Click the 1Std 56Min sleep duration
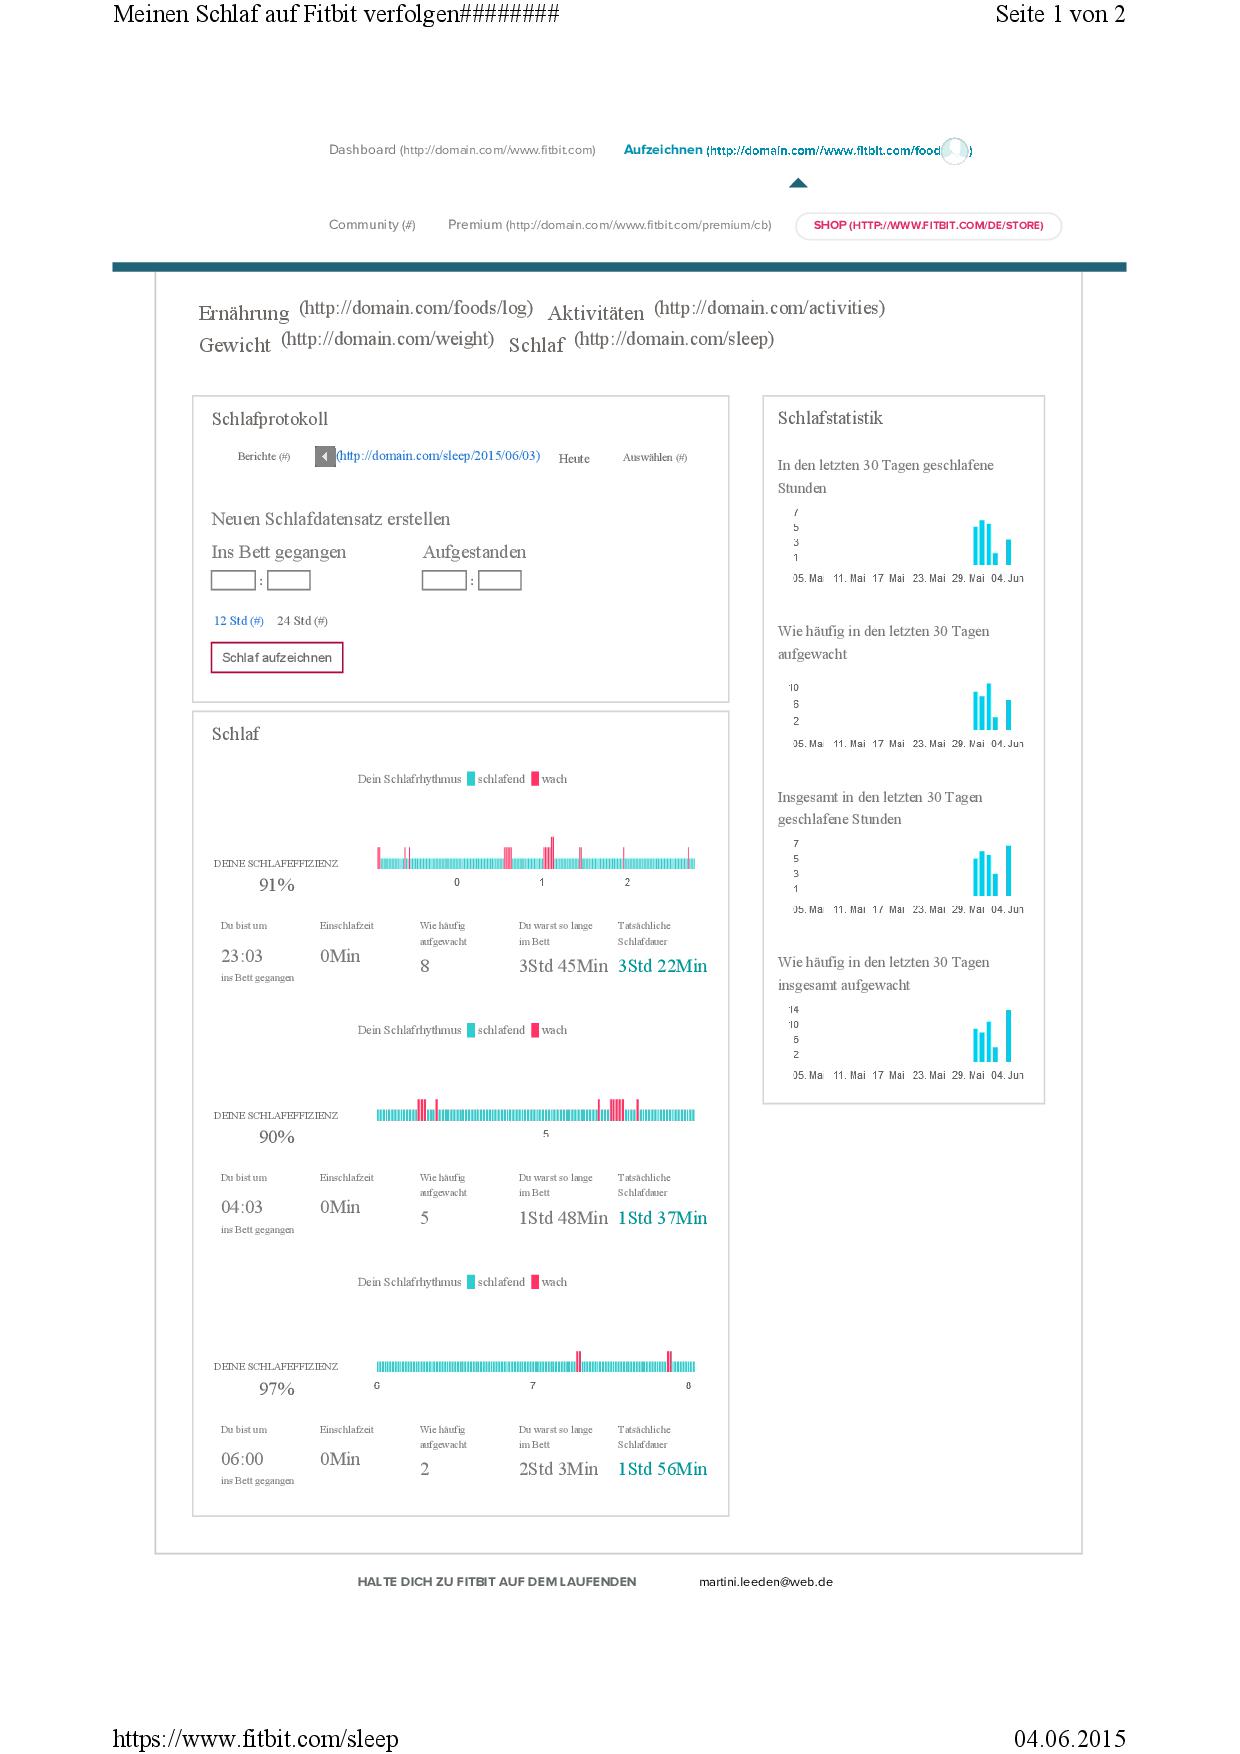 (662, 1469)
